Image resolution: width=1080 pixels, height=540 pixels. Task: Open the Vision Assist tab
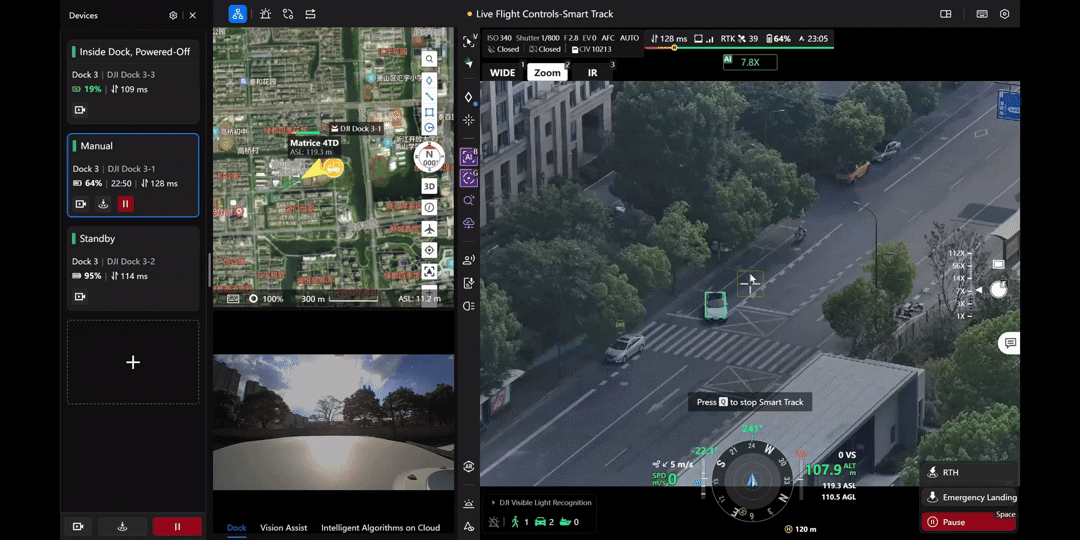[283, 528]
